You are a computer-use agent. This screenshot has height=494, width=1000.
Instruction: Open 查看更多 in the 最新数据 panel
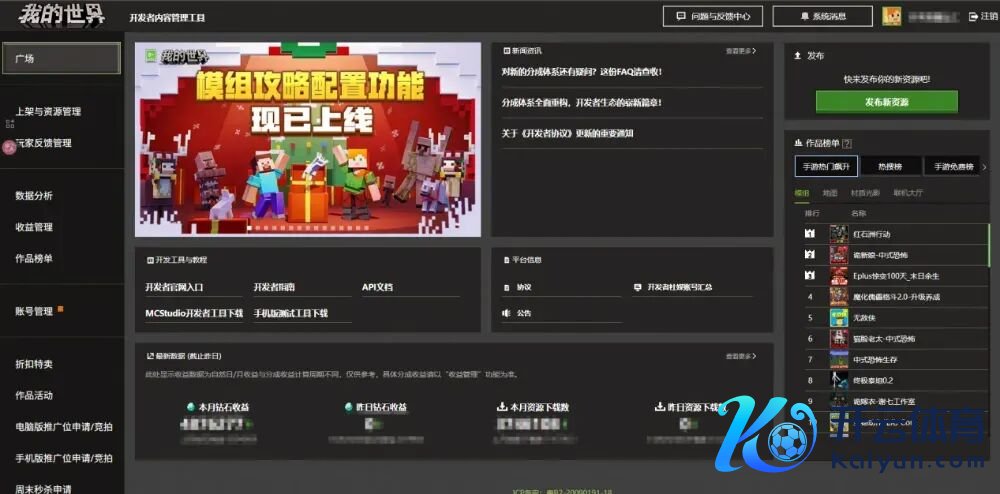pos(740,355)
